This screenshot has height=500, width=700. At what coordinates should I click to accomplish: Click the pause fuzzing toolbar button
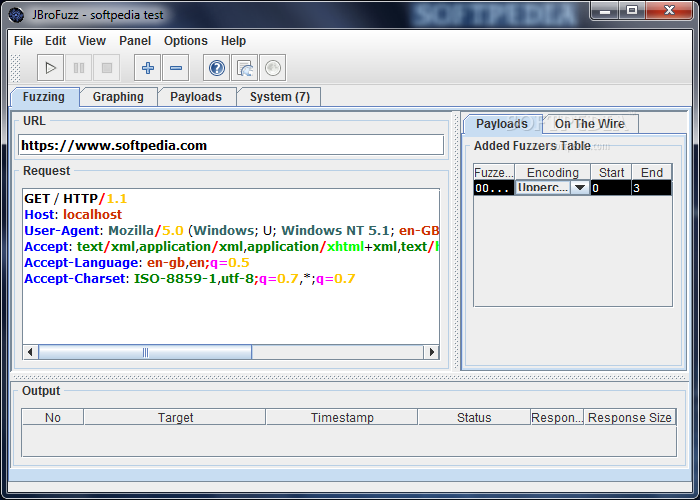[x=79, y=68]
